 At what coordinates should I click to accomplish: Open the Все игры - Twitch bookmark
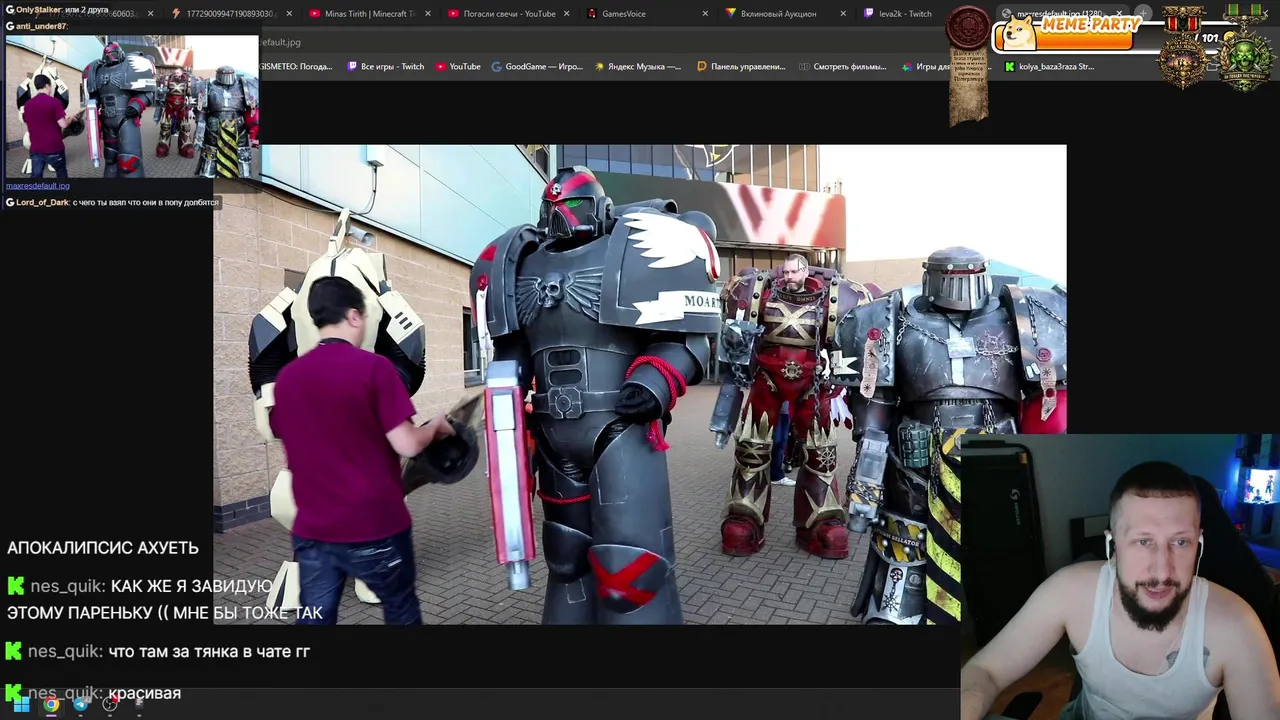386,67
